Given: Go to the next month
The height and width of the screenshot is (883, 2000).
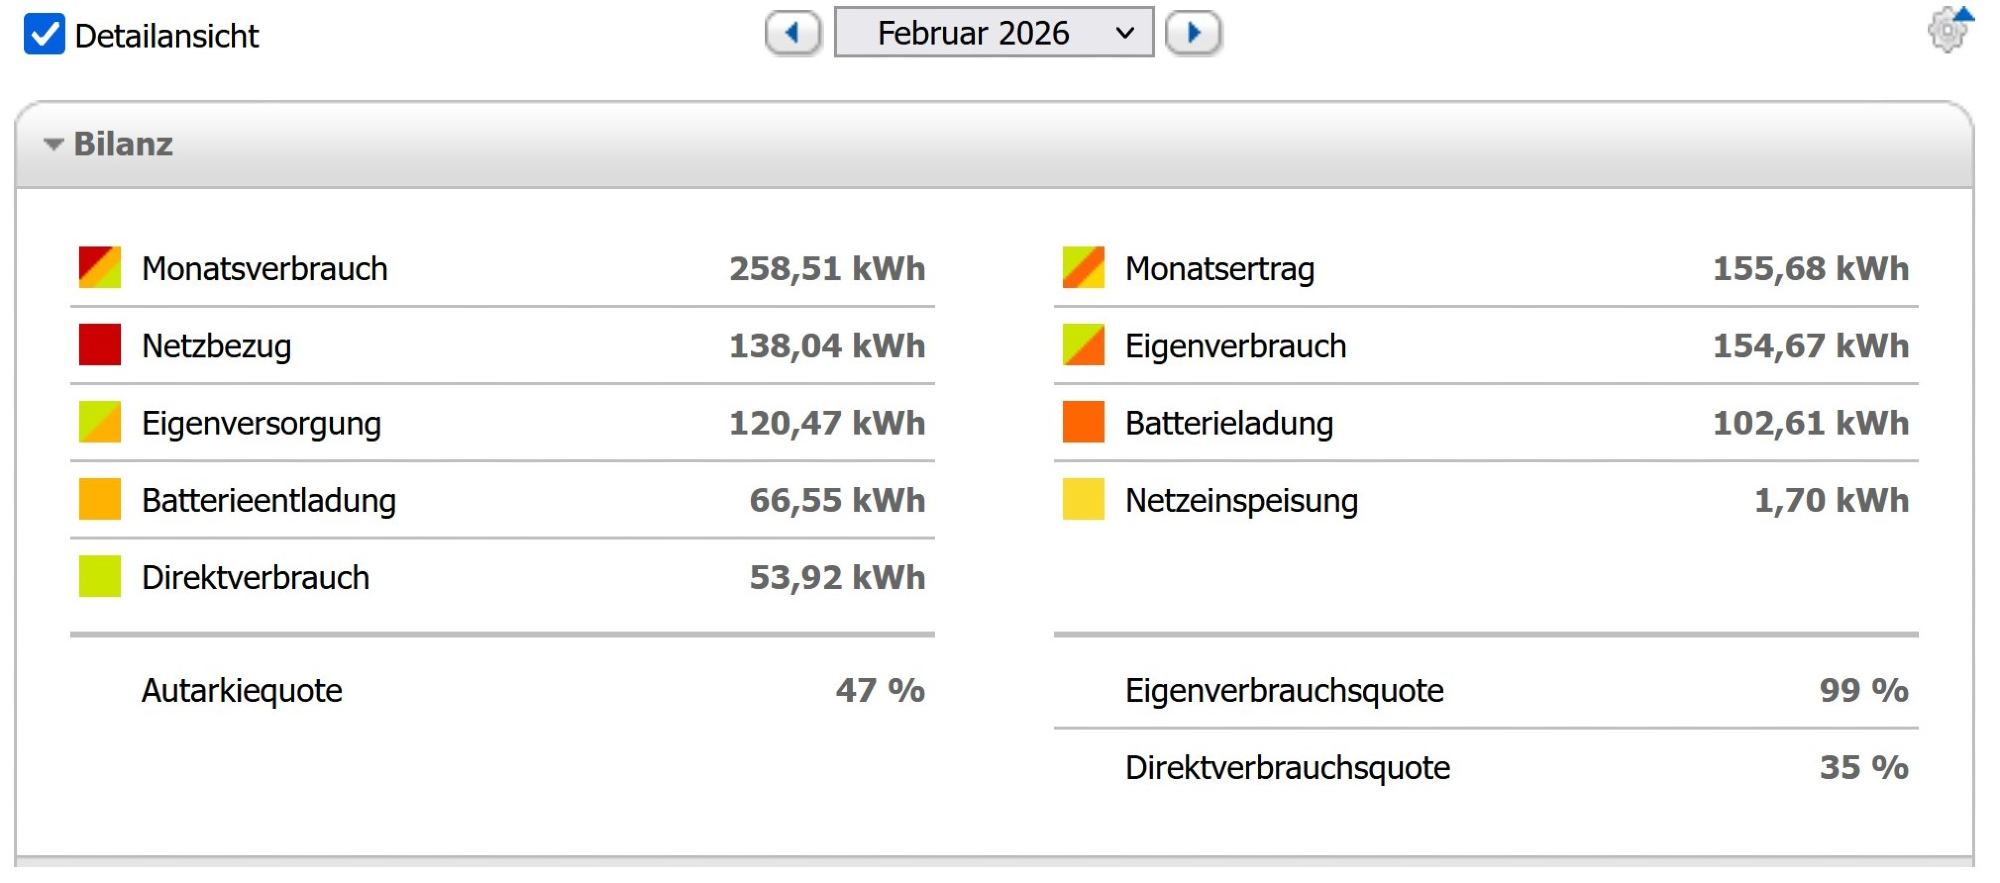Looking at the screenshot, I should point(1193,33).
